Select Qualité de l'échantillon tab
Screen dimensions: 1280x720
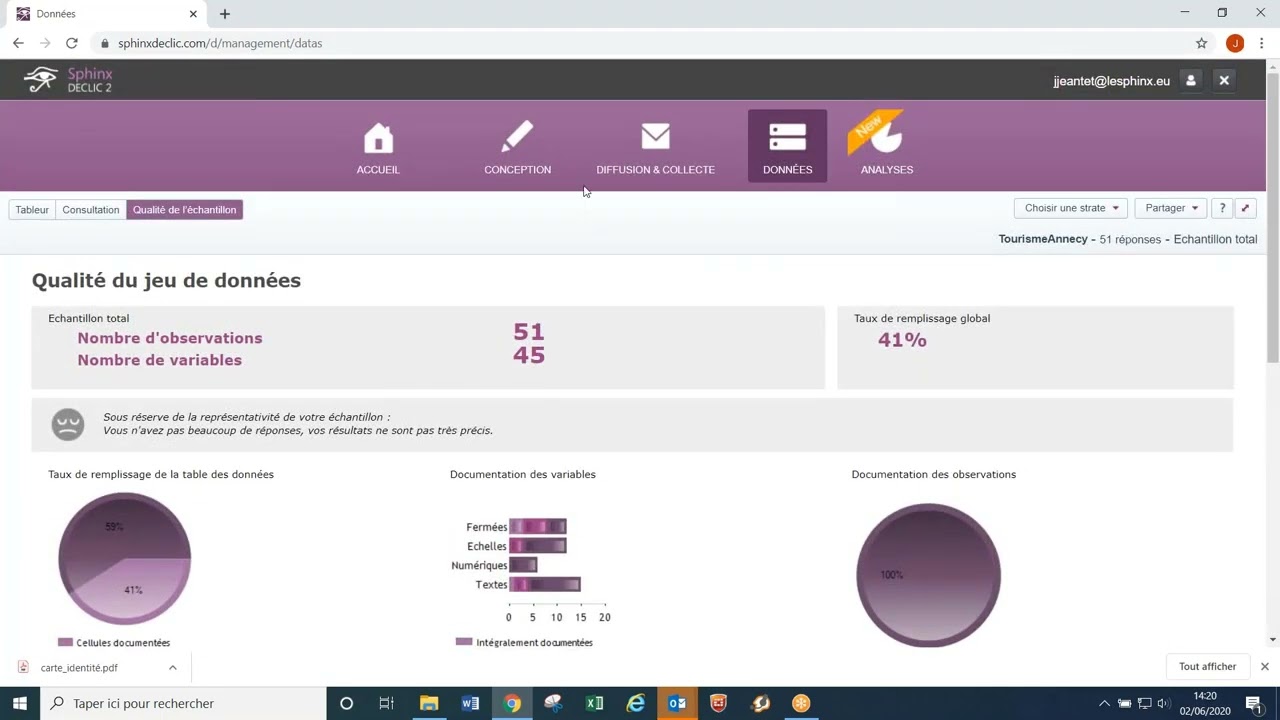tap(184, 209)
